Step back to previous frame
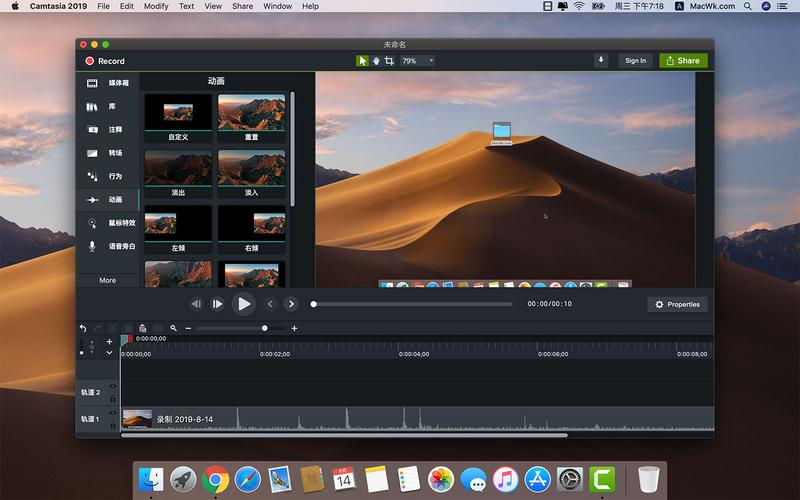 click(x=196, y=304)
